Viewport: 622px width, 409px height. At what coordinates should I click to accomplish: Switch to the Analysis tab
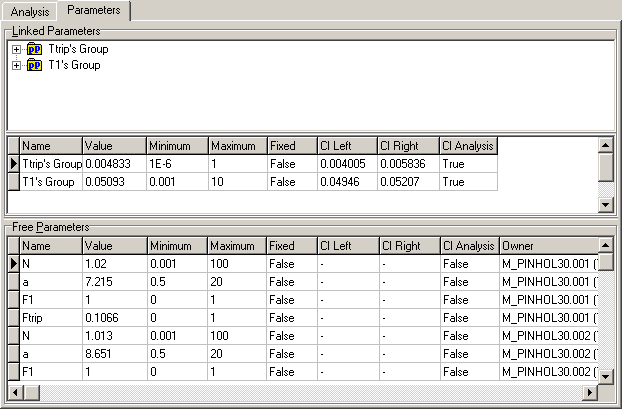[x=29, y=12]
